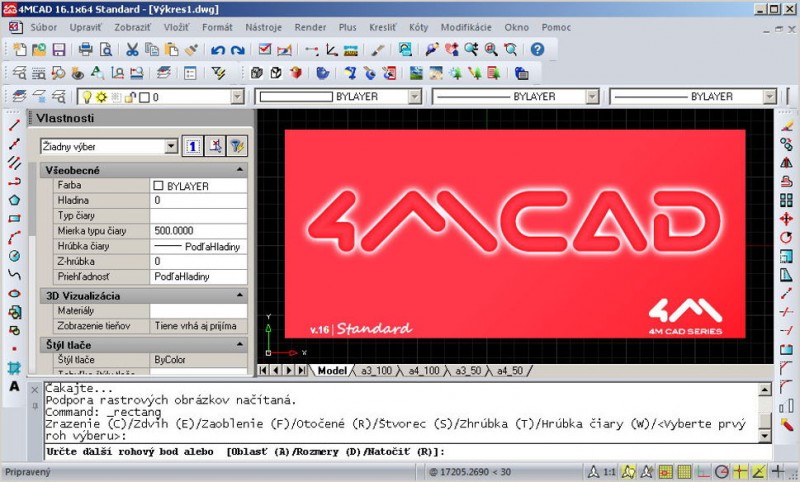
Task: Select the Ellipse tool in left toolbar
Action: pyautogui.click(x=14, y=293)
